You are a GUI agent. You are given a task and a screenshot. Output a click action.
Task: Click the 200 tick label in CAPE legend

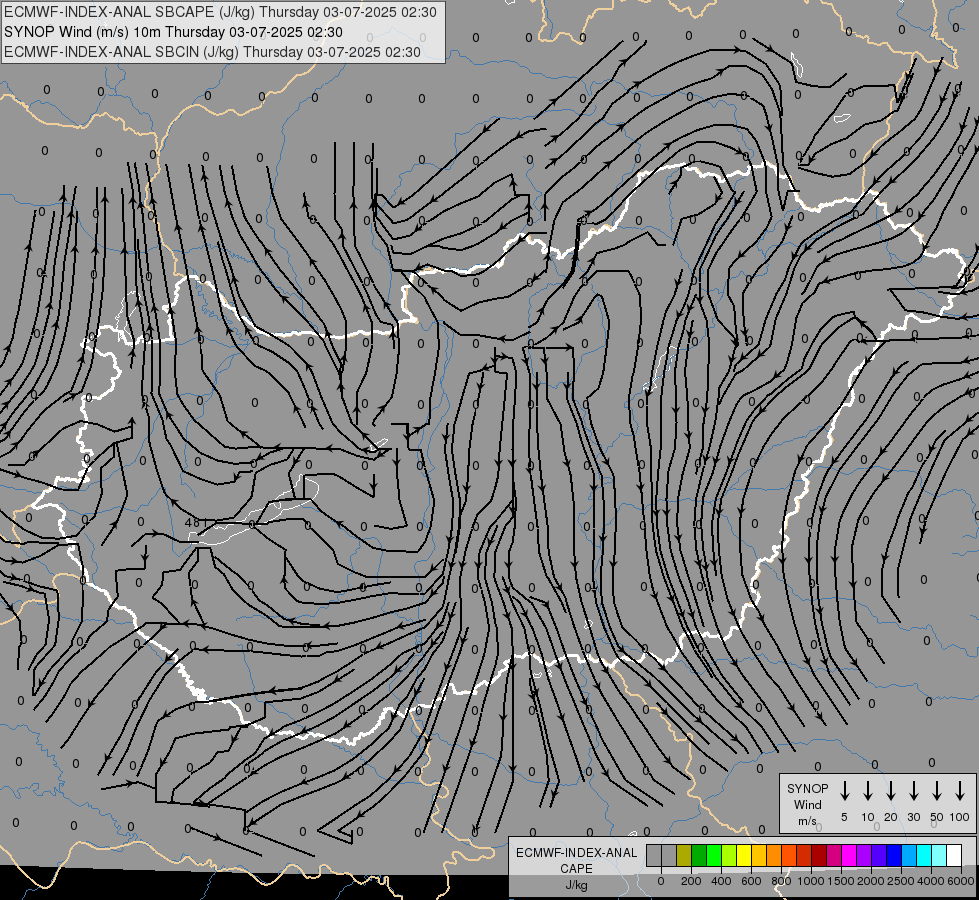(691, 881)
